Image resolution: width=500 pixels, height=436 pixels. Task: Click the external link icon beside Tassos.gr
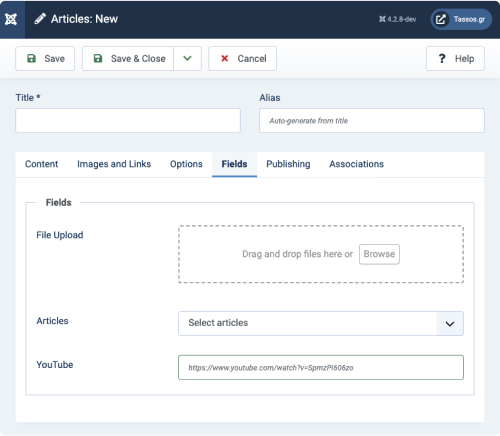(440, 19)
